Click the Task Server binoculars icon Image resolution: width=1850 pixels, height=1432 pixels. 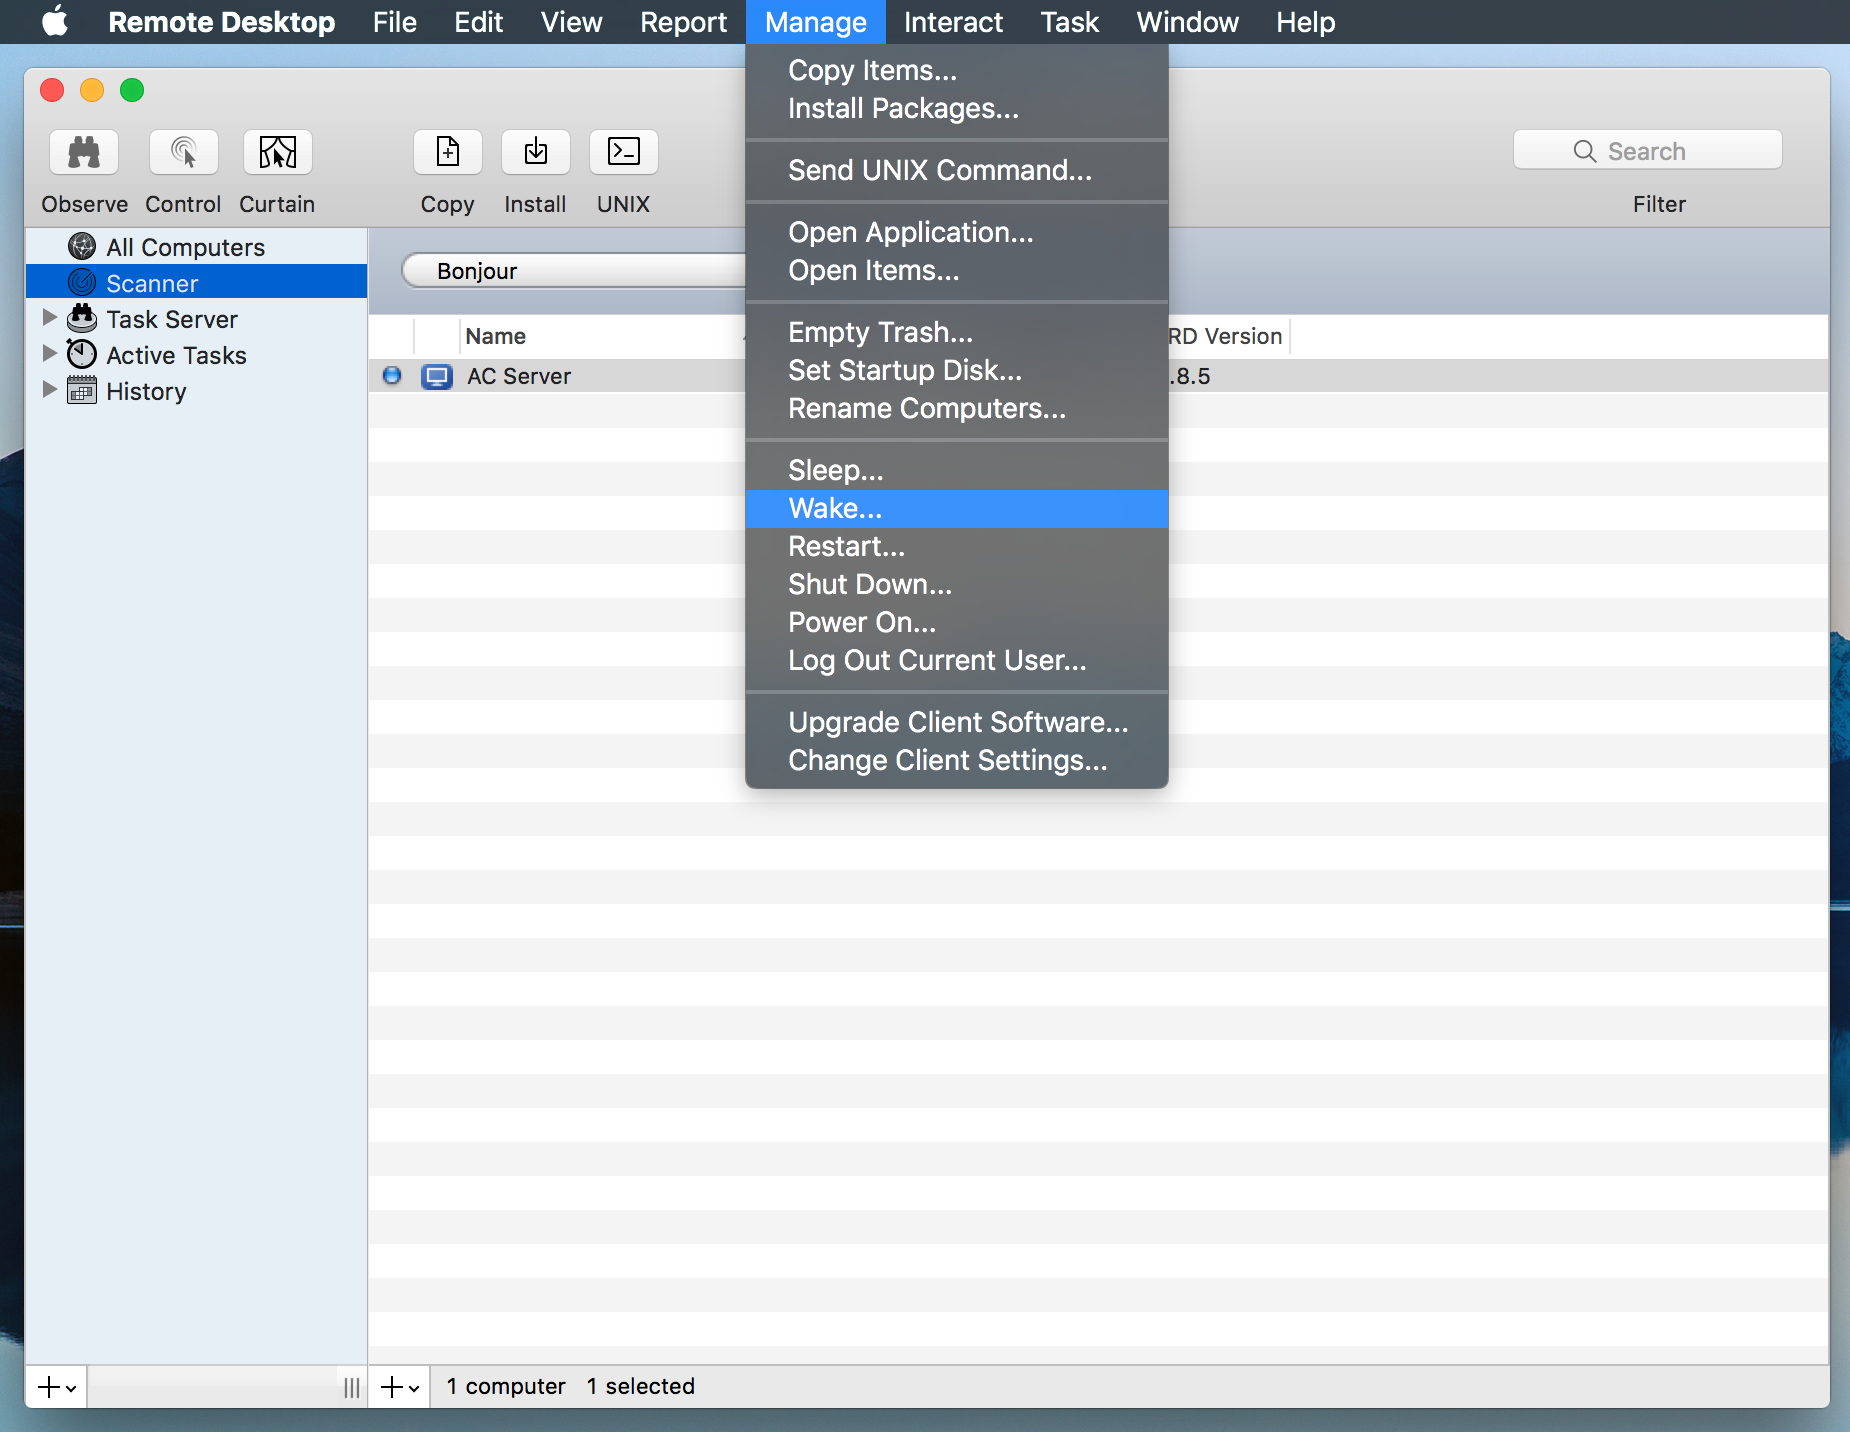(82, 318)
